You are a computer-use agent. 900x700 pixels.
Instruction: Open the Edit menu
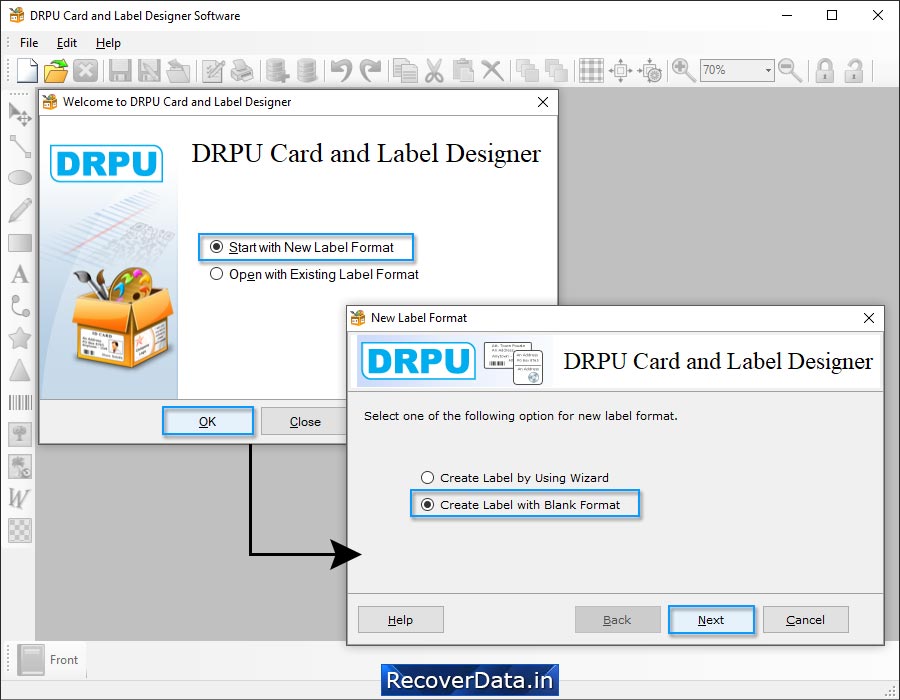pos(67,43)
